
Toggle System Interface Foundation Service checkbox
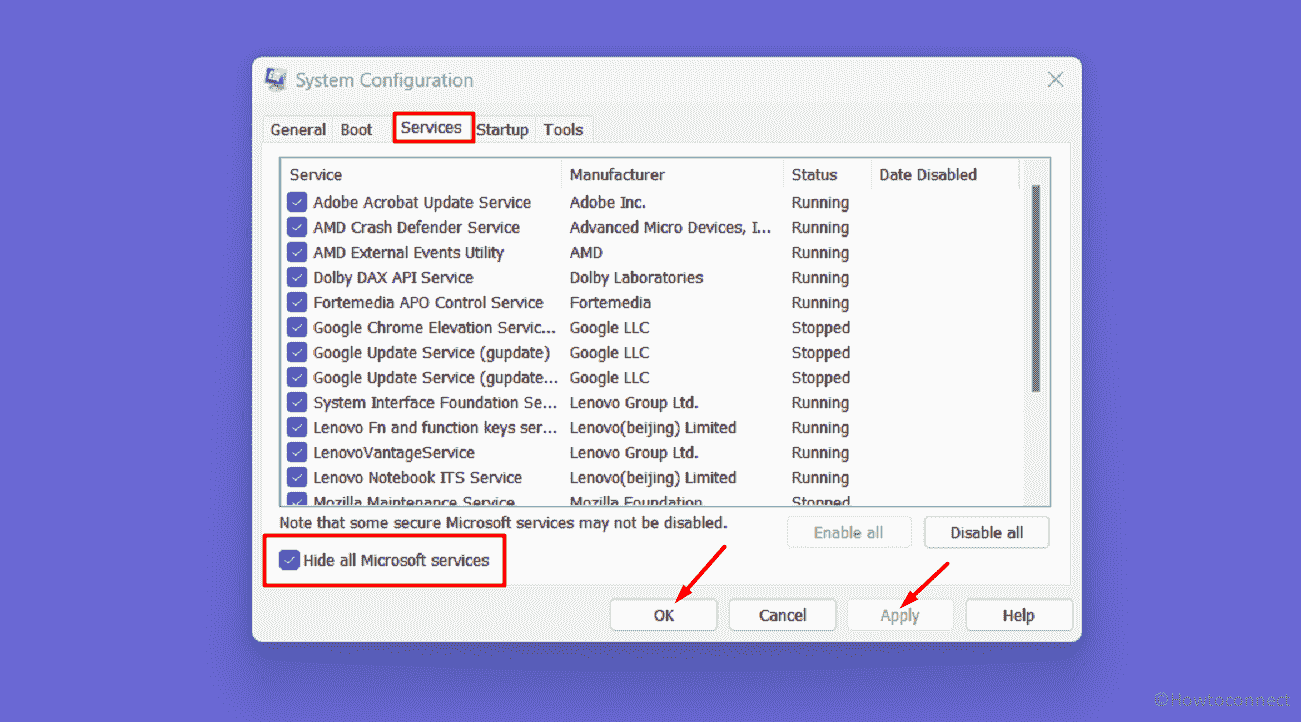297,402
